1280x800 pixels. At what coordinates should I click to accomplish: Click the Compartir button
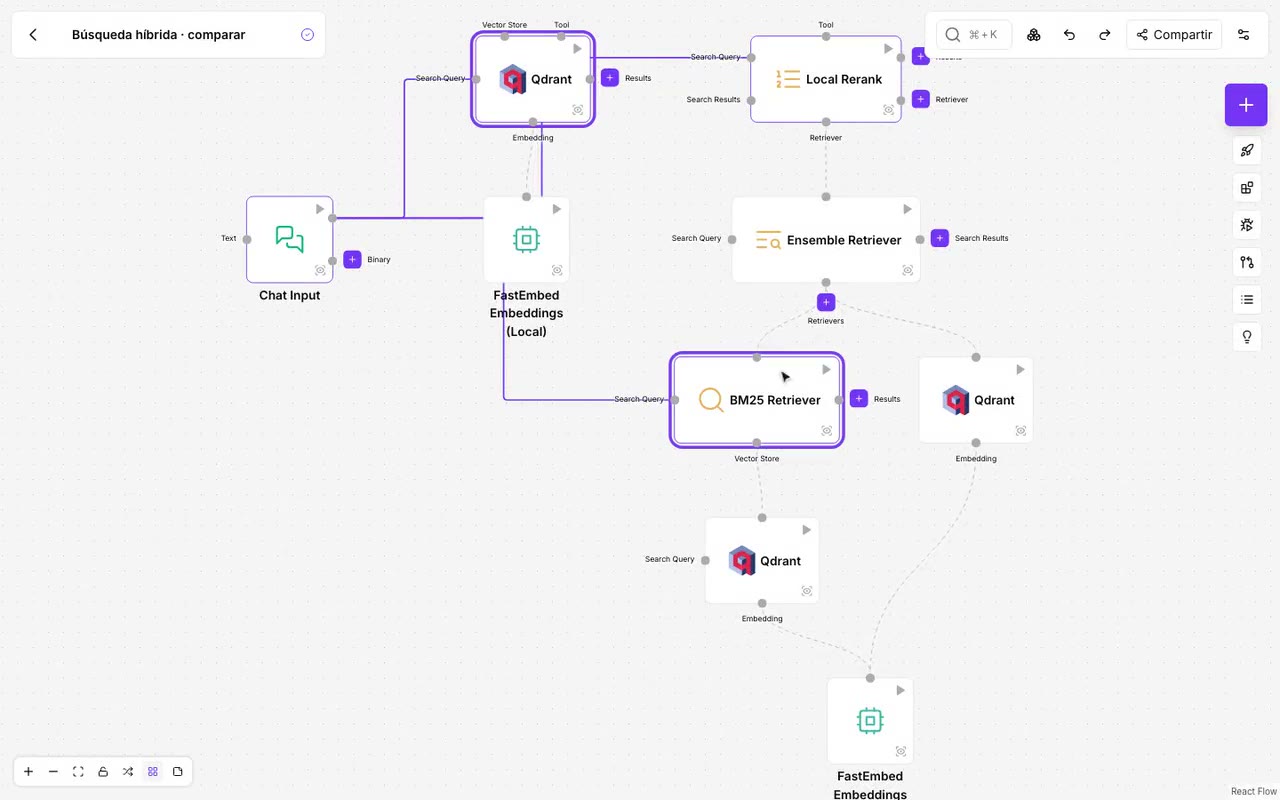(1174, 35)
